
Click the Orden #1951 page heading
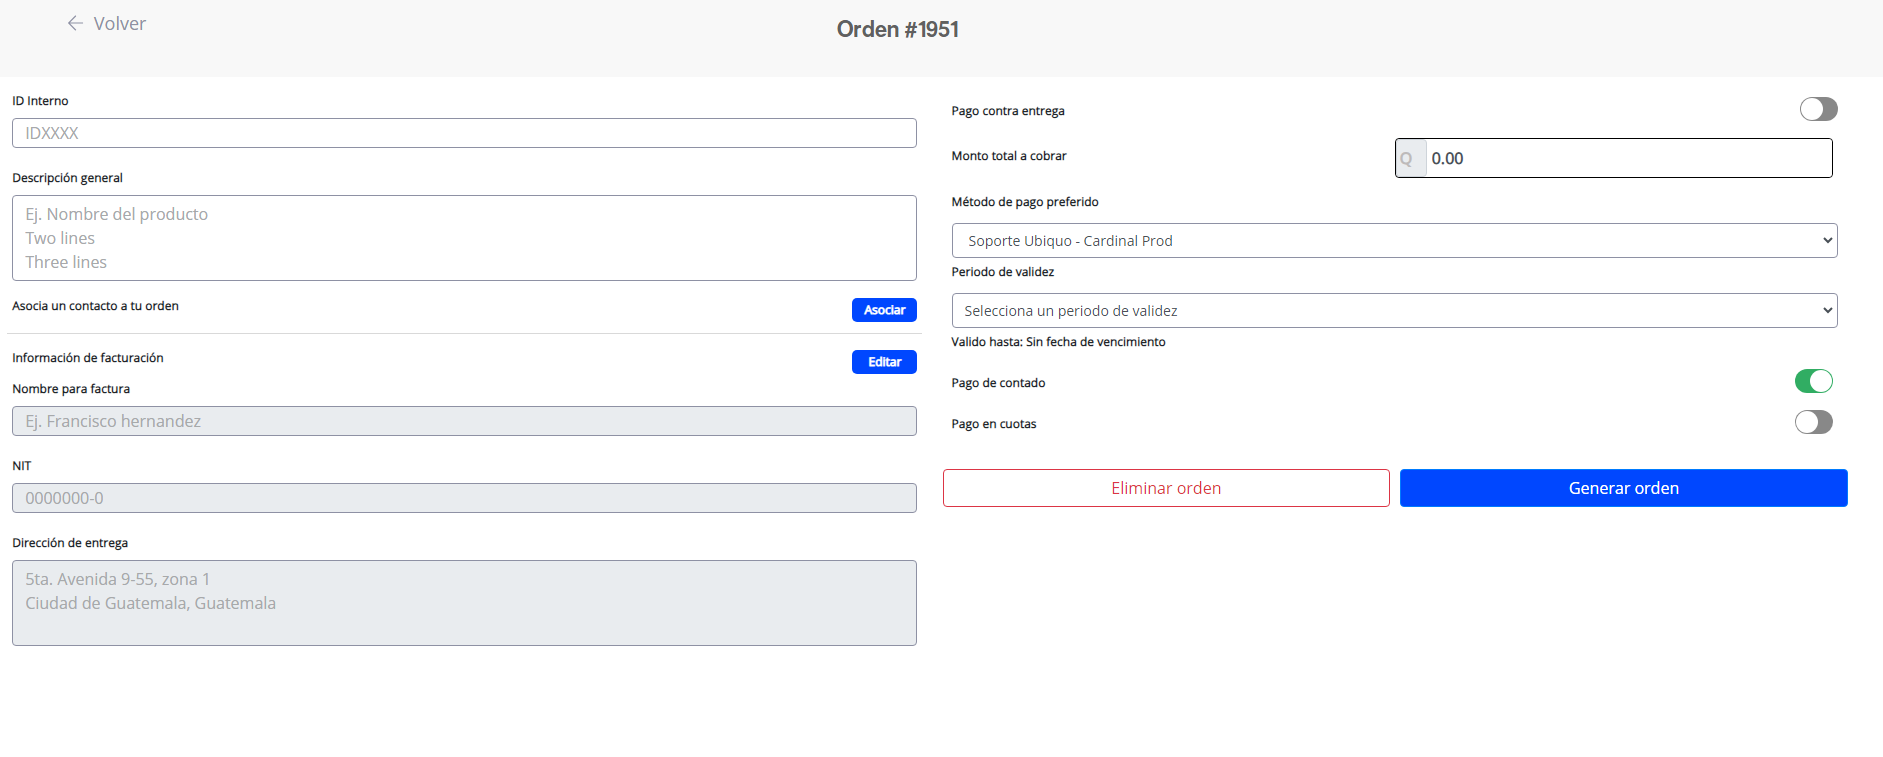click(897, 30)
